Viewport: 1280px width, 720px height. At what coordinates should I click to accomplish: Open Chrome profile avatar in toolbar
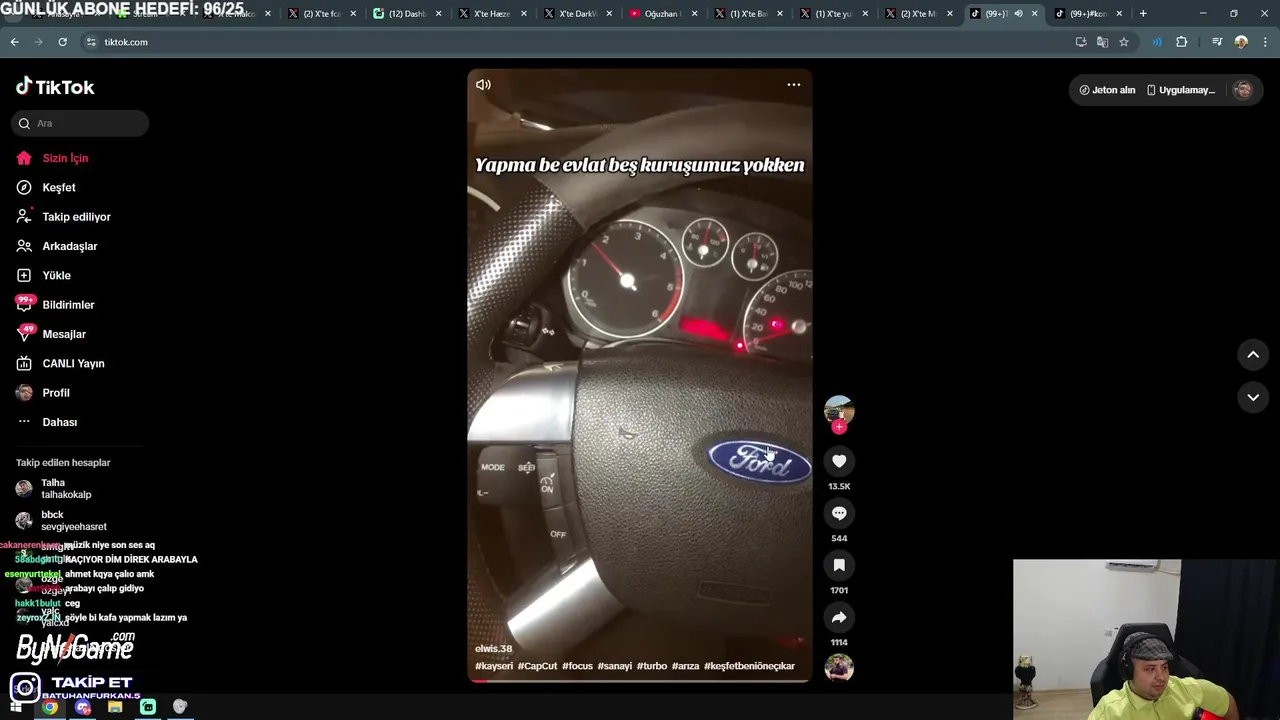pos(1241,42)
